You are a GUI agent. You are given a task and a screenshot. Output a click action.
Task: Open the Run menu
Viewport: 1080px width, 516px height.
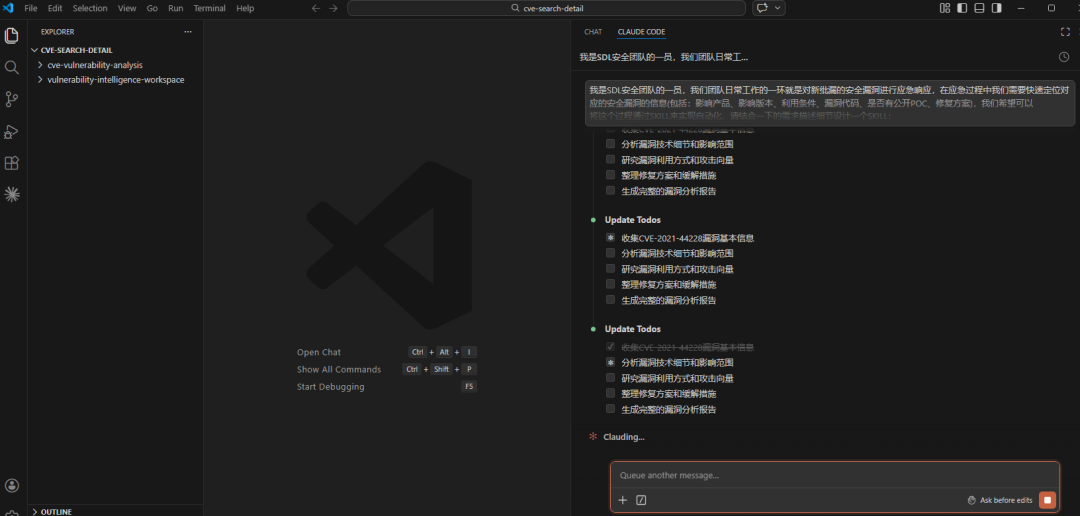click(x=176, y=8)
